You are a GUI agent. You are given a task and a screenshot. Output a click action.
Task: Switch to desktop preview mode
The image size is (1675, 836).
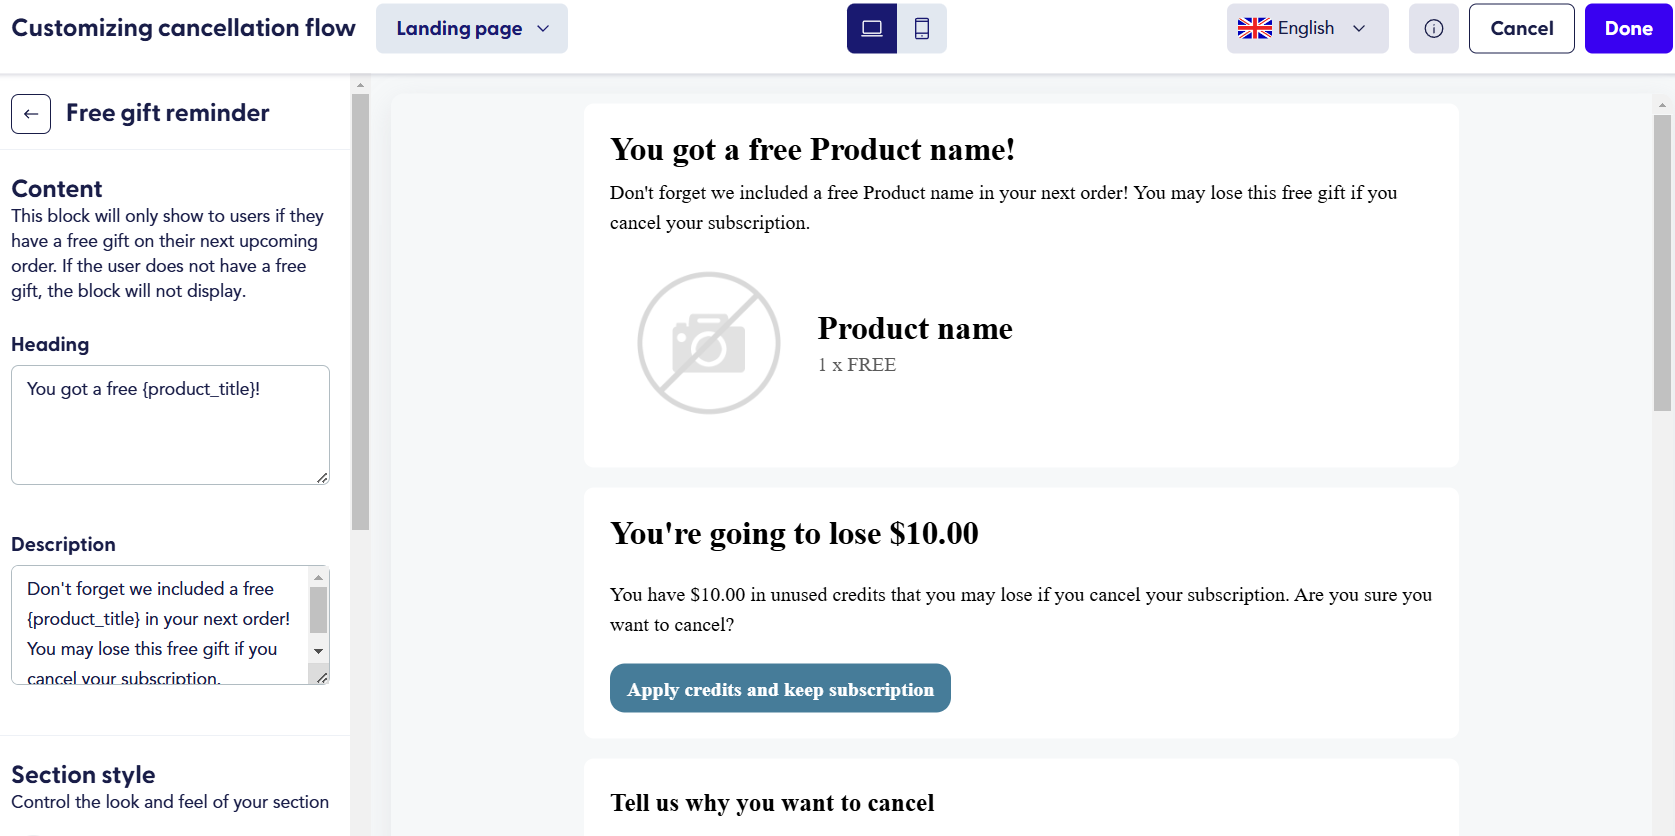[872, 29]
